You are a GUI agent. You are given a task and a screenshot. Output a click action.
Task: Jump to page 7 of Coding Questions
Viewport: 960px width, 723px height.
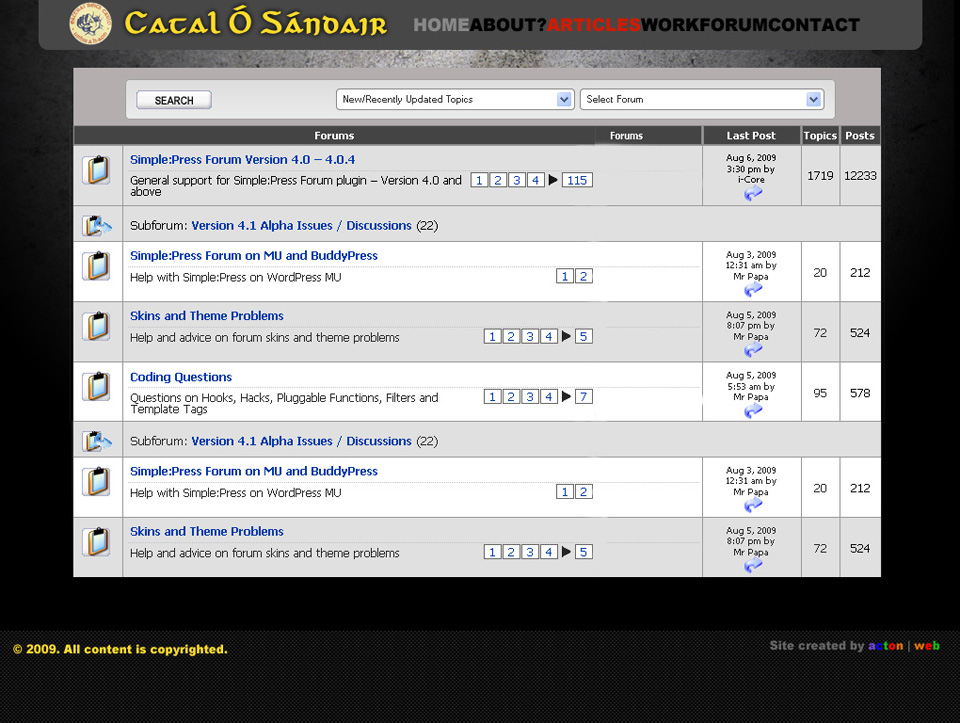(584, 397)
